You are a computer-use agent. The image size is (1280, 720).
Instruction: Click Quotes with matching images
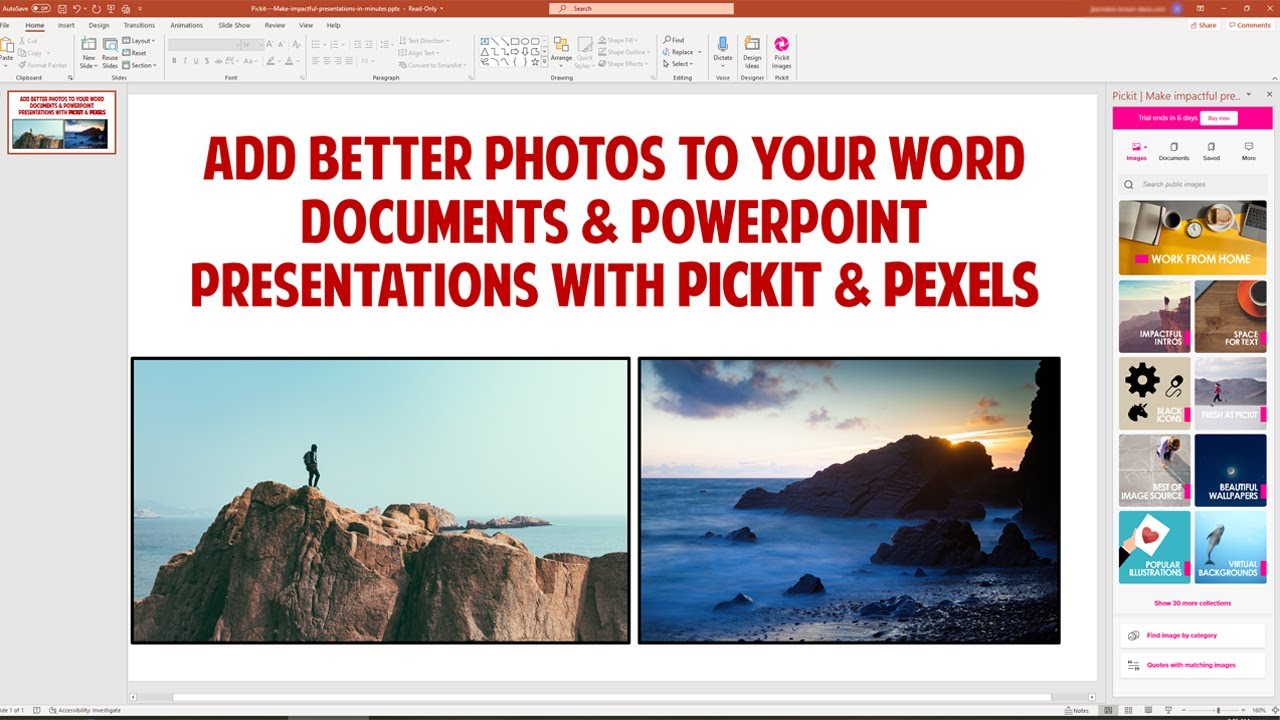pyautogui.click(x=1191, y=665)
